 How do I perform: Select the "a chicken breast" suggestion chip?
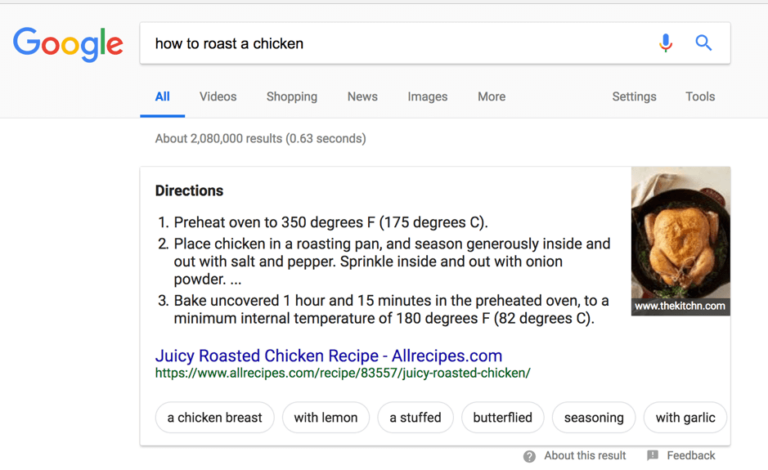pos(215,418)
